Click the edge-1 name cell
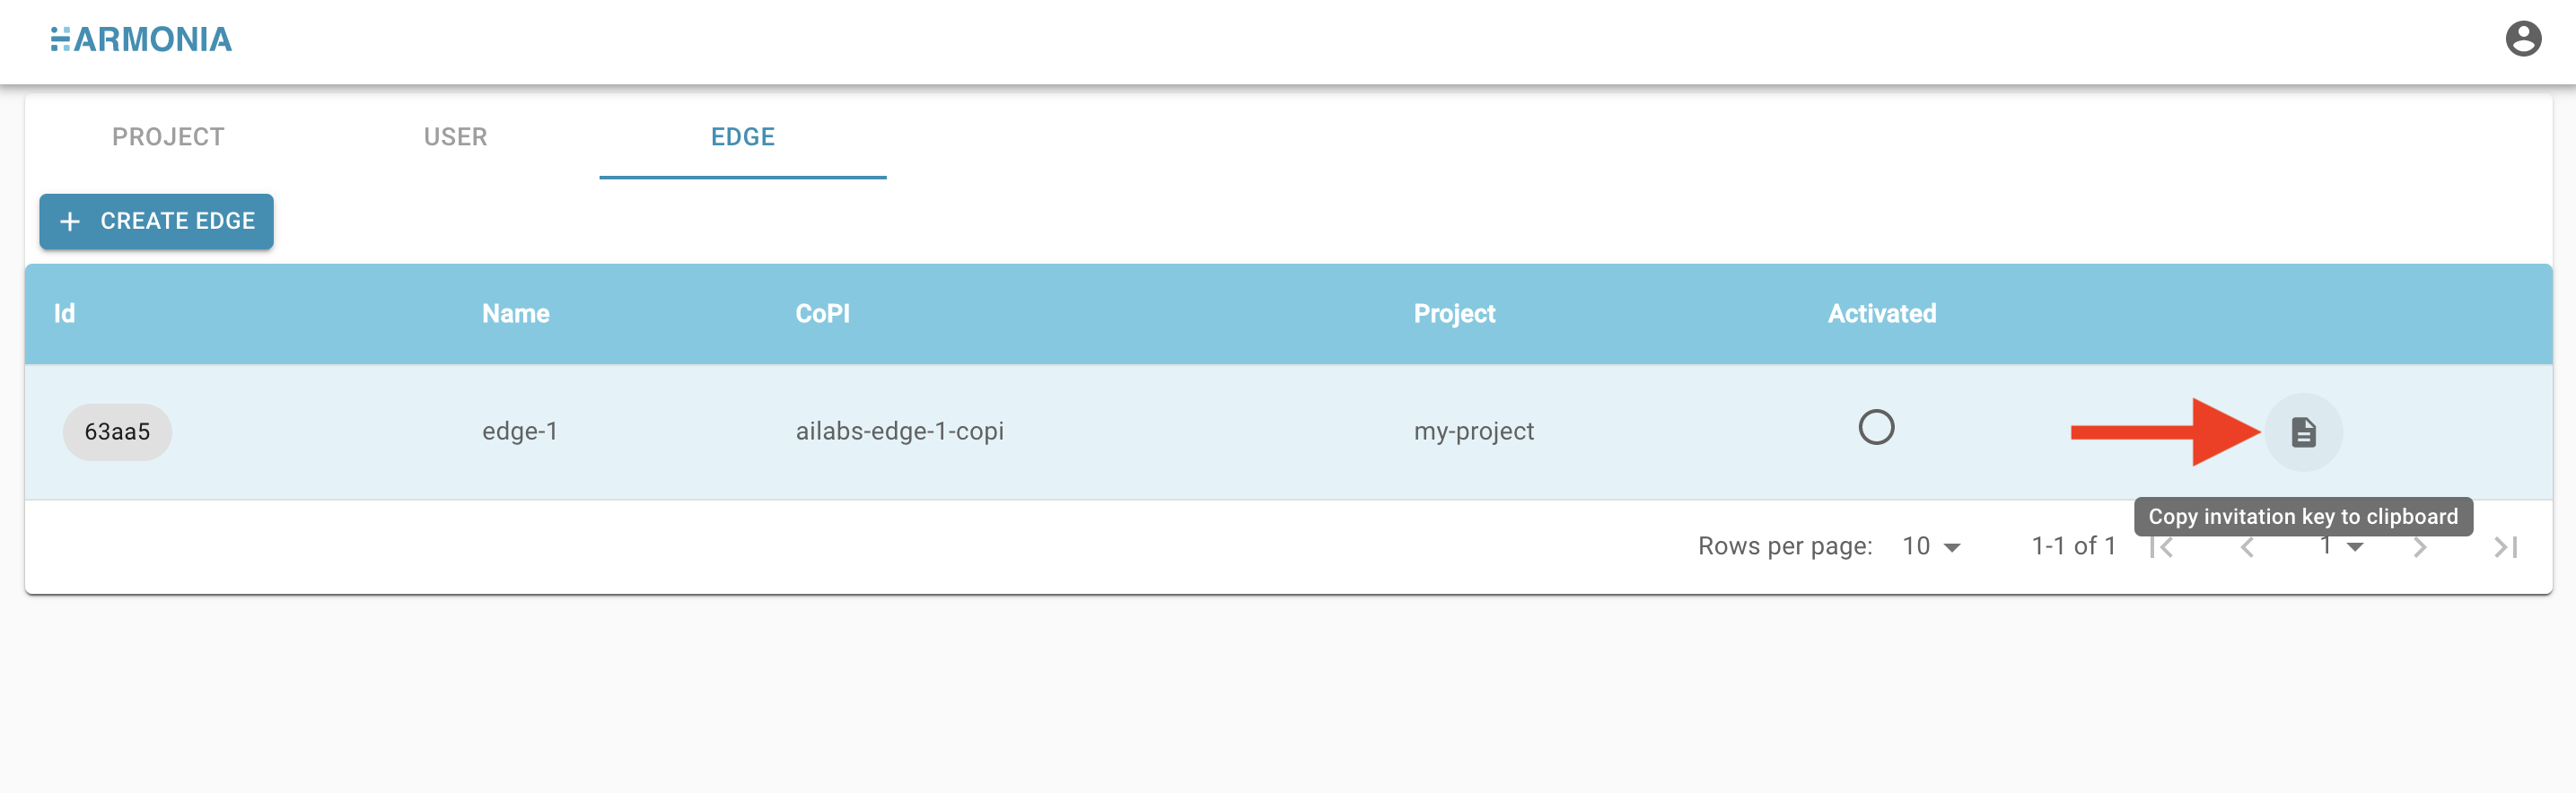This screenshot has height=793, width=2576. click(x=520, y=431)
